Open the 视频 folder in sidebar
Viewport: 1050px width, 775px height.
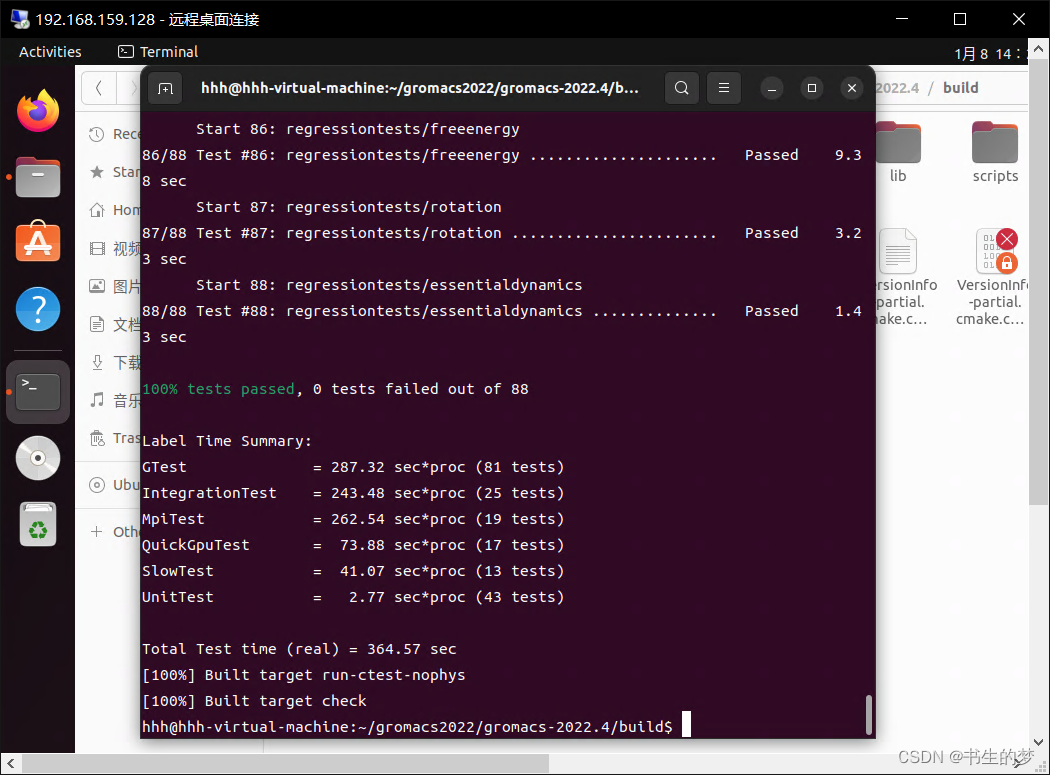[x=115, y=249]
